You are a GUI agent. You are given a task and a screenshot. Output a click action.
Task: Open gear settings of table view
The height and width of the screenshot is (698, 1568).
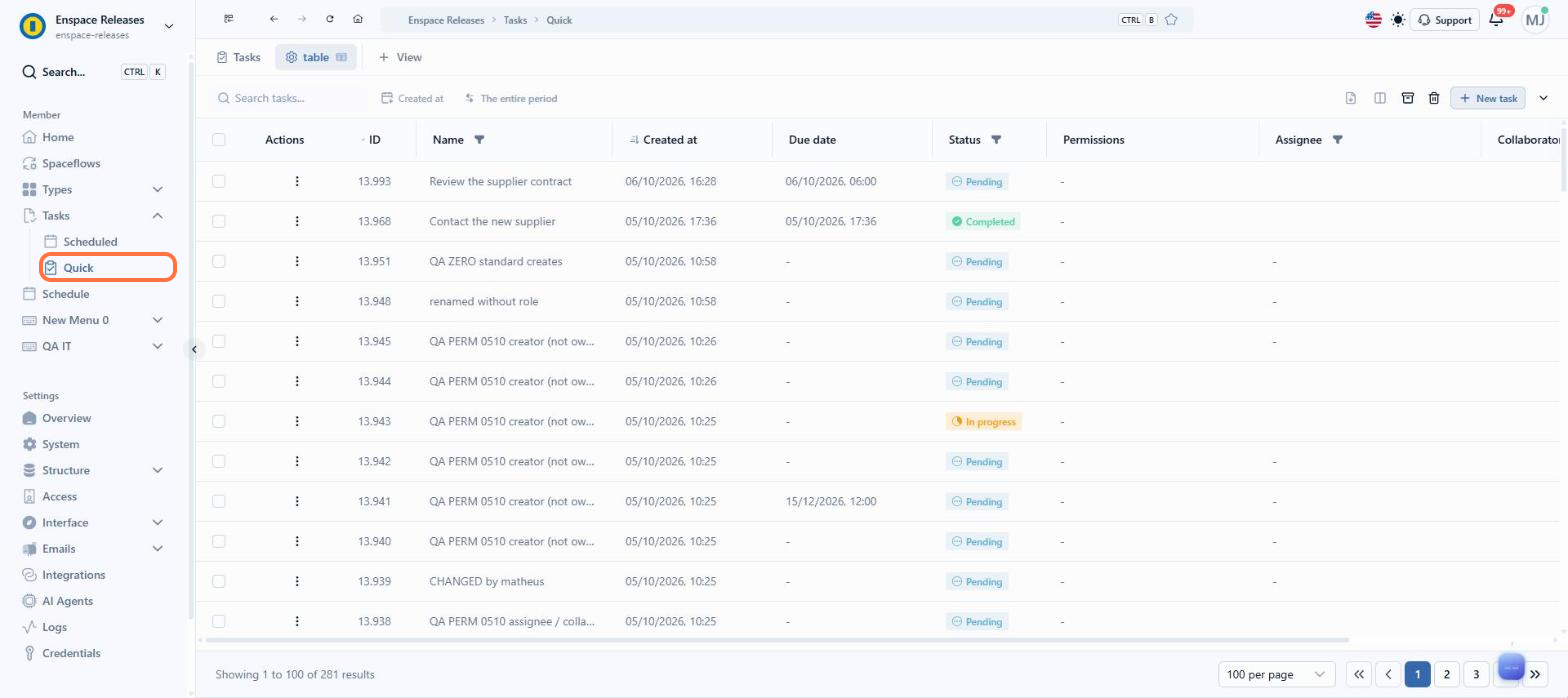click(291, 57)
